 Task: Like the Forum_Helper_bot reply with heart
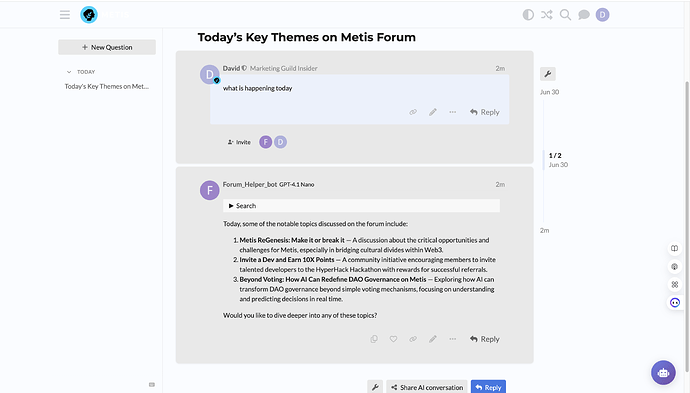(x=393, y=339)
